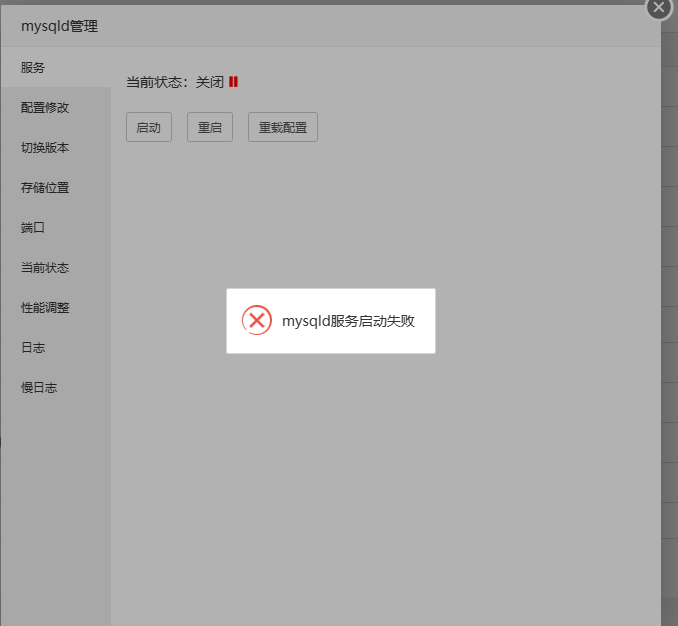Click the red stopped status icon
The image size is (678, 626).
(x=233, y=82)
